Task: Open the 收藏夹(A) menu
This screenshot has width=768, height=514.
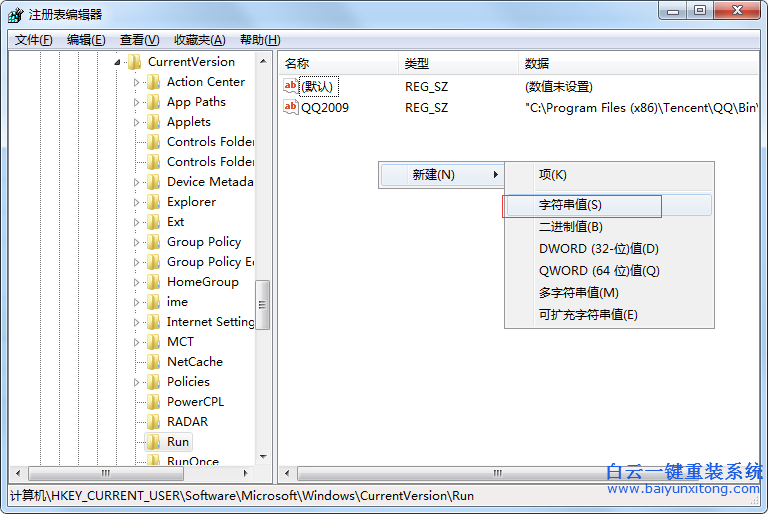Action: click(x=199, y=40)
